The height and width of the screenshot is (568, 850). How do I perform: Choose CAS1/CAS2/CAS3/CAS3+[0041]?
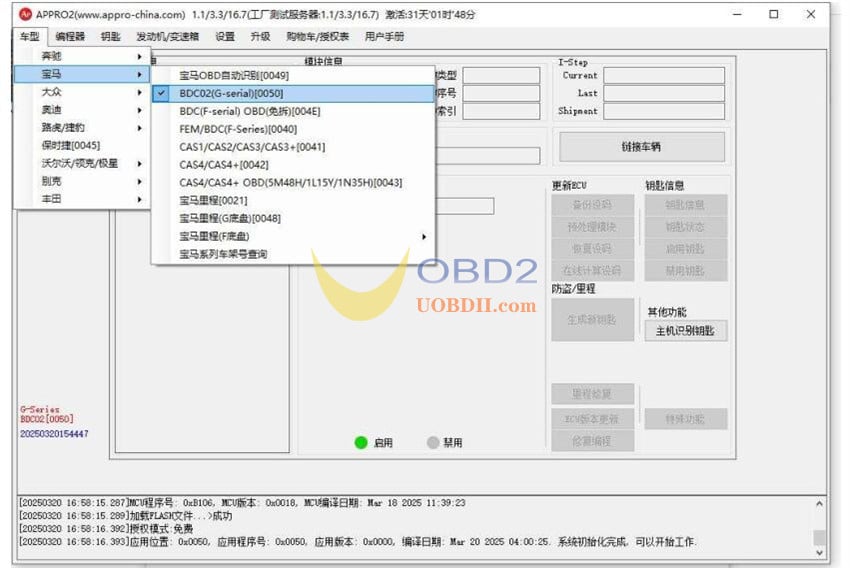coord(293,147)
